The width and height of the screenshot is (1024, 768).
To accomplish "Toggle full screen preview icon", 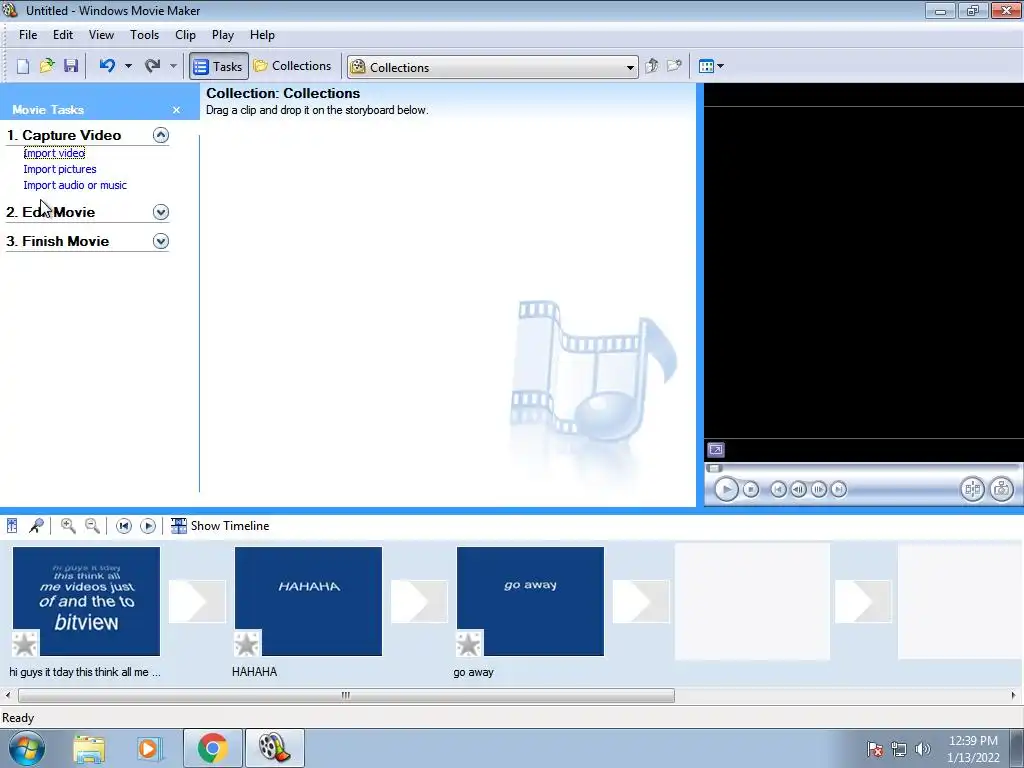I will point(716,450).
